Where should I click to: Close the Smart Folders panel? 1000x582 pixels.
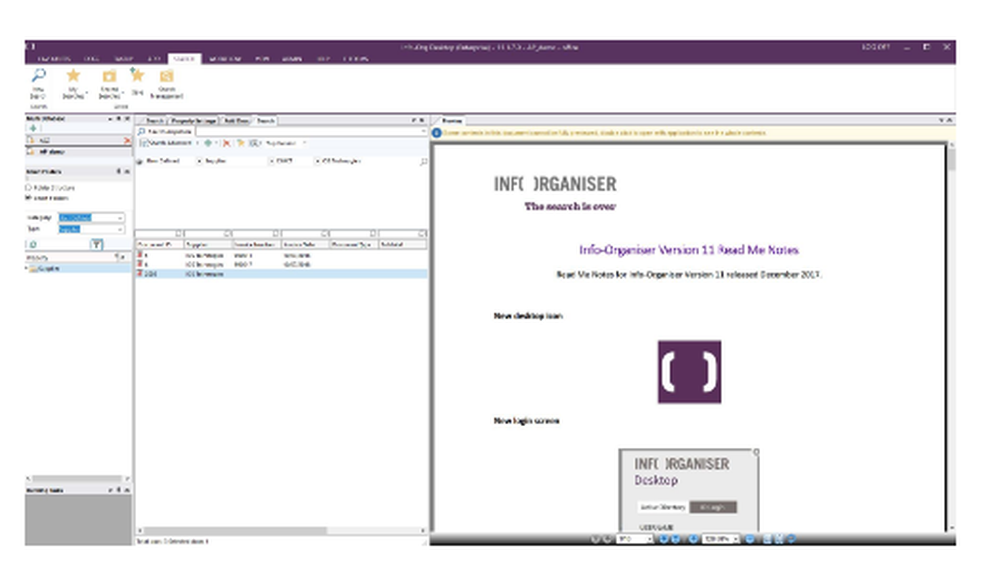[x=127, y=171]
